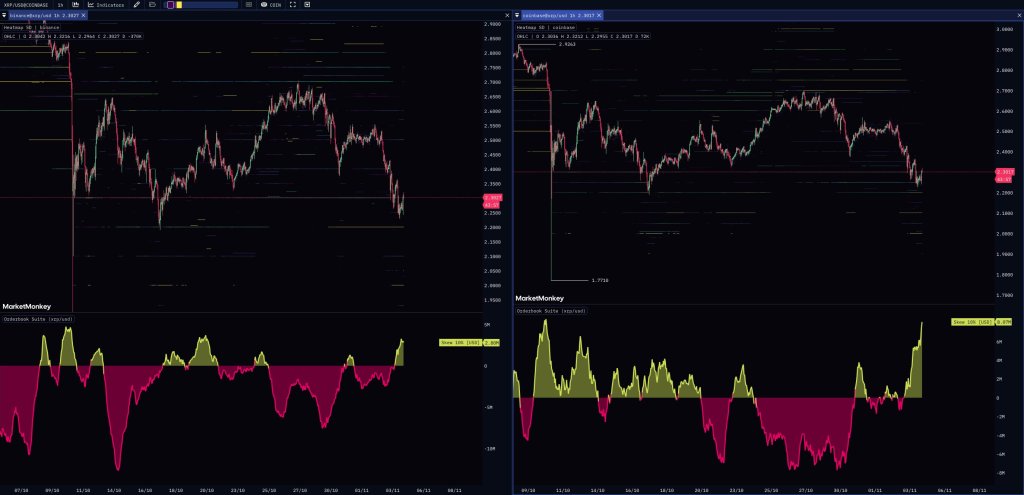Click the grid layout icon in toolbar
This screenshot has height=495, width=1024.
[247, 5]
